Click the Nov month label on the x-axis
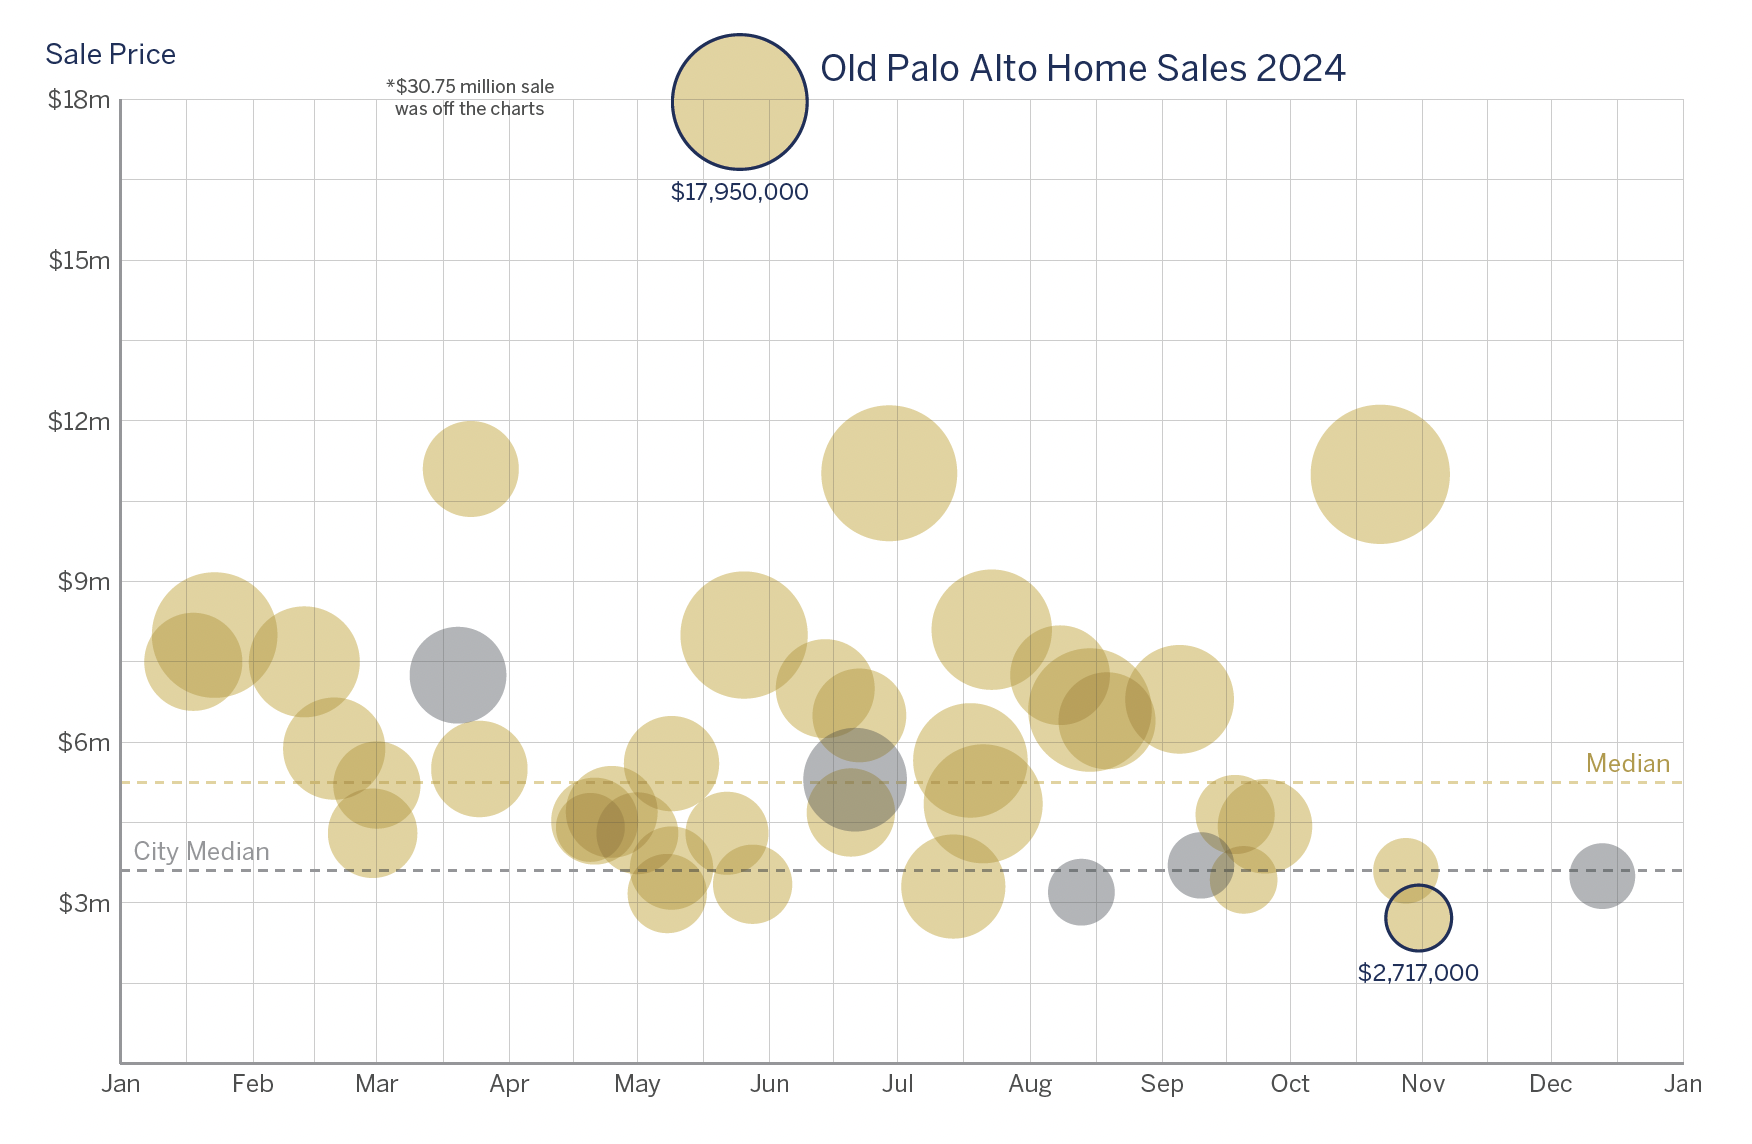The height and width of the screenshot is (1144, 1752). coord(1422,1084)
